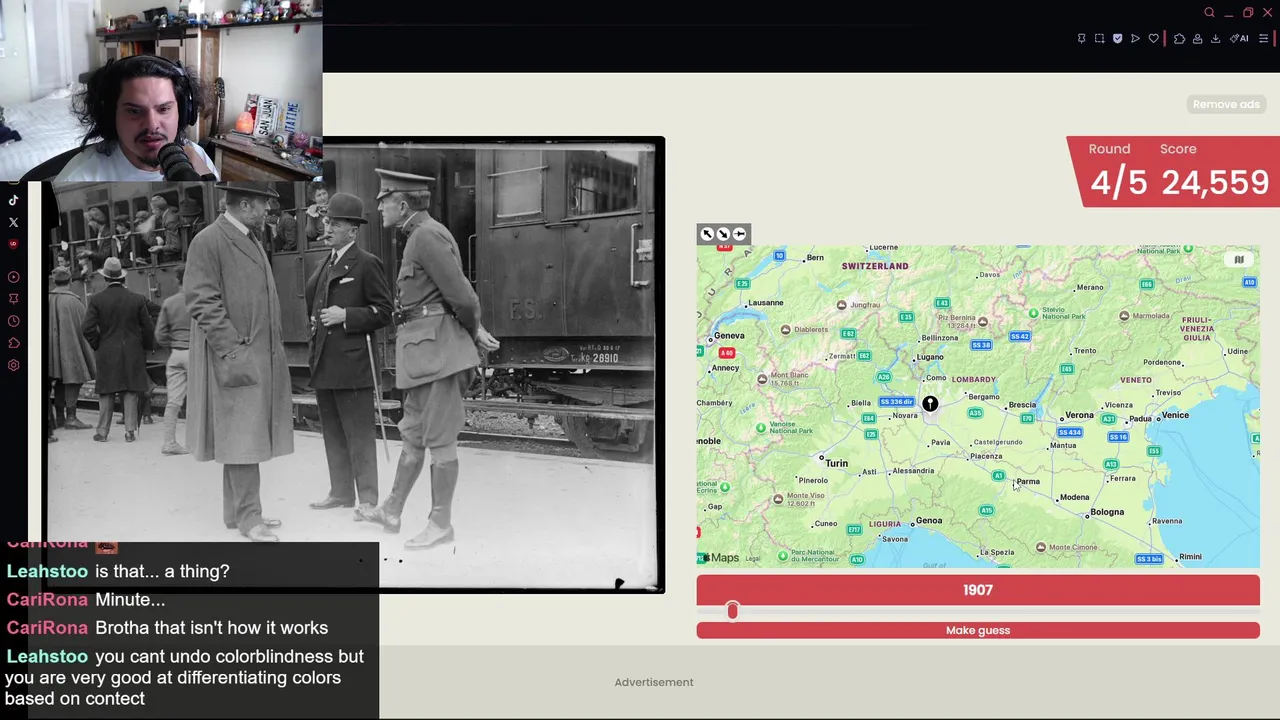Click Trento on the map

point(1085,351)
